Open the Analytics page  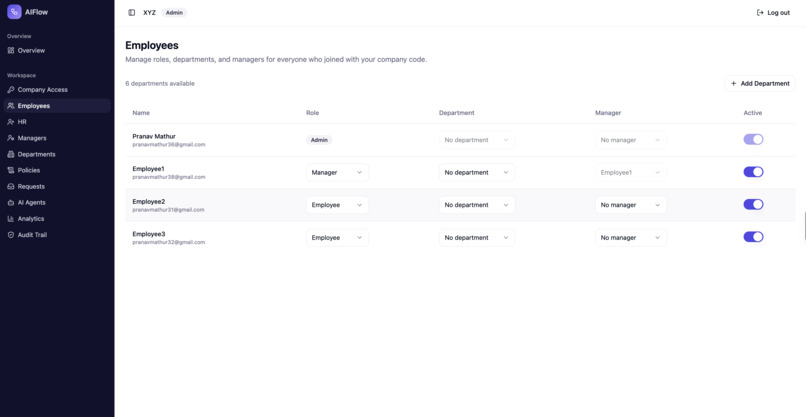(x=57, y=219)
